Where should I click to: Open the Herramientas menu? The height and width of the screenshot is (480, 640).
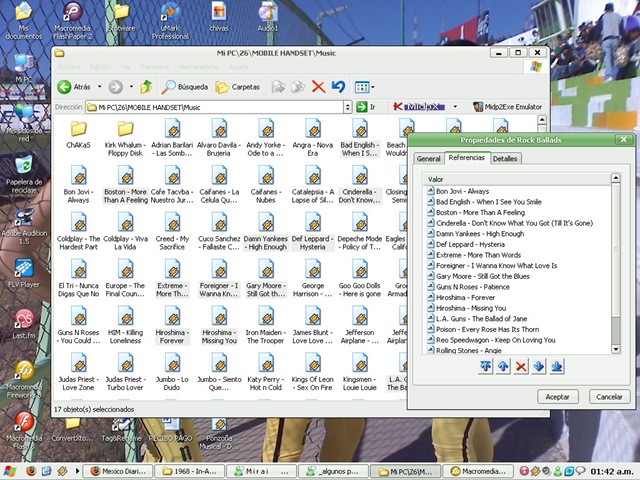(198, 67)
